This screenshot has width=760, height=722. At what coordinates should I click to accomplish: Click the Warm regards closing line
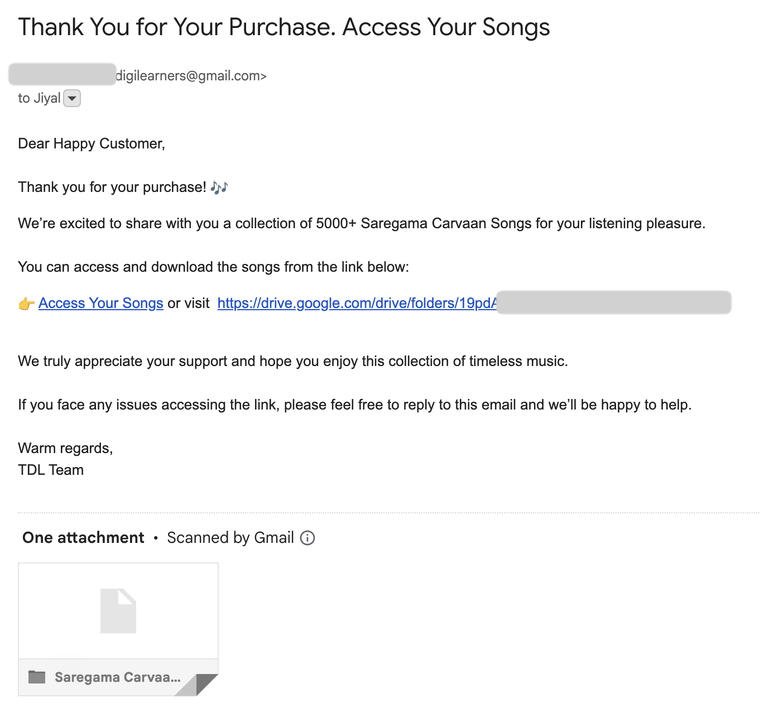tap(65, 448)
